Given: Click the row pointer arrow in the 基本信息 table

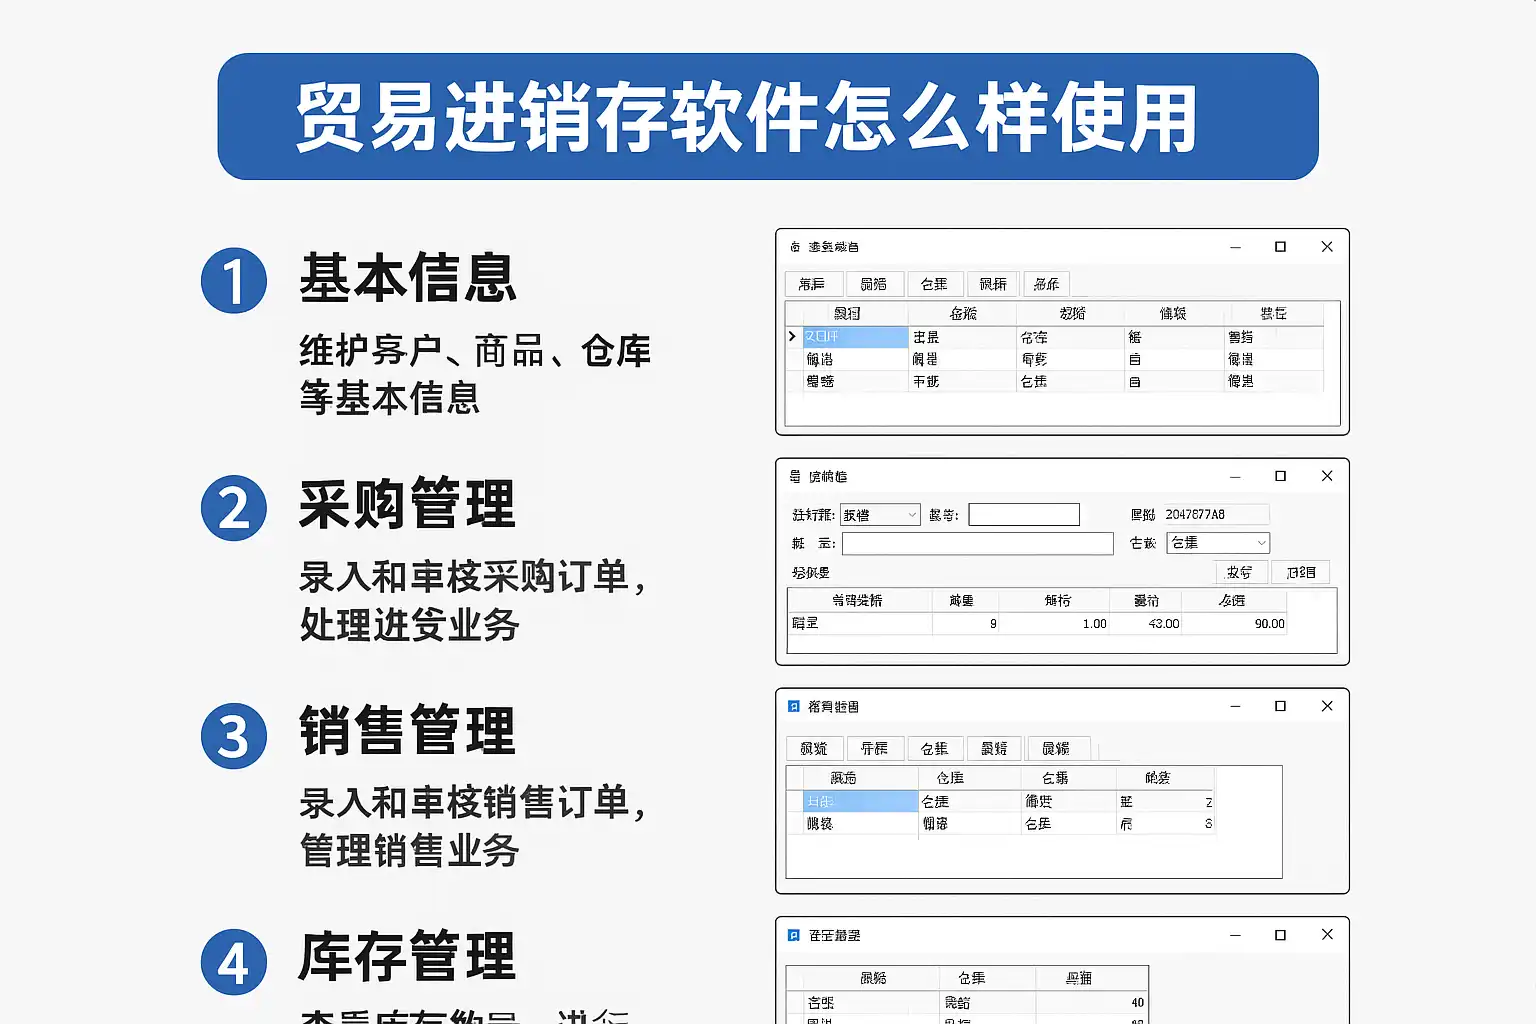Looking at the screenshot, I should point(793,337).
